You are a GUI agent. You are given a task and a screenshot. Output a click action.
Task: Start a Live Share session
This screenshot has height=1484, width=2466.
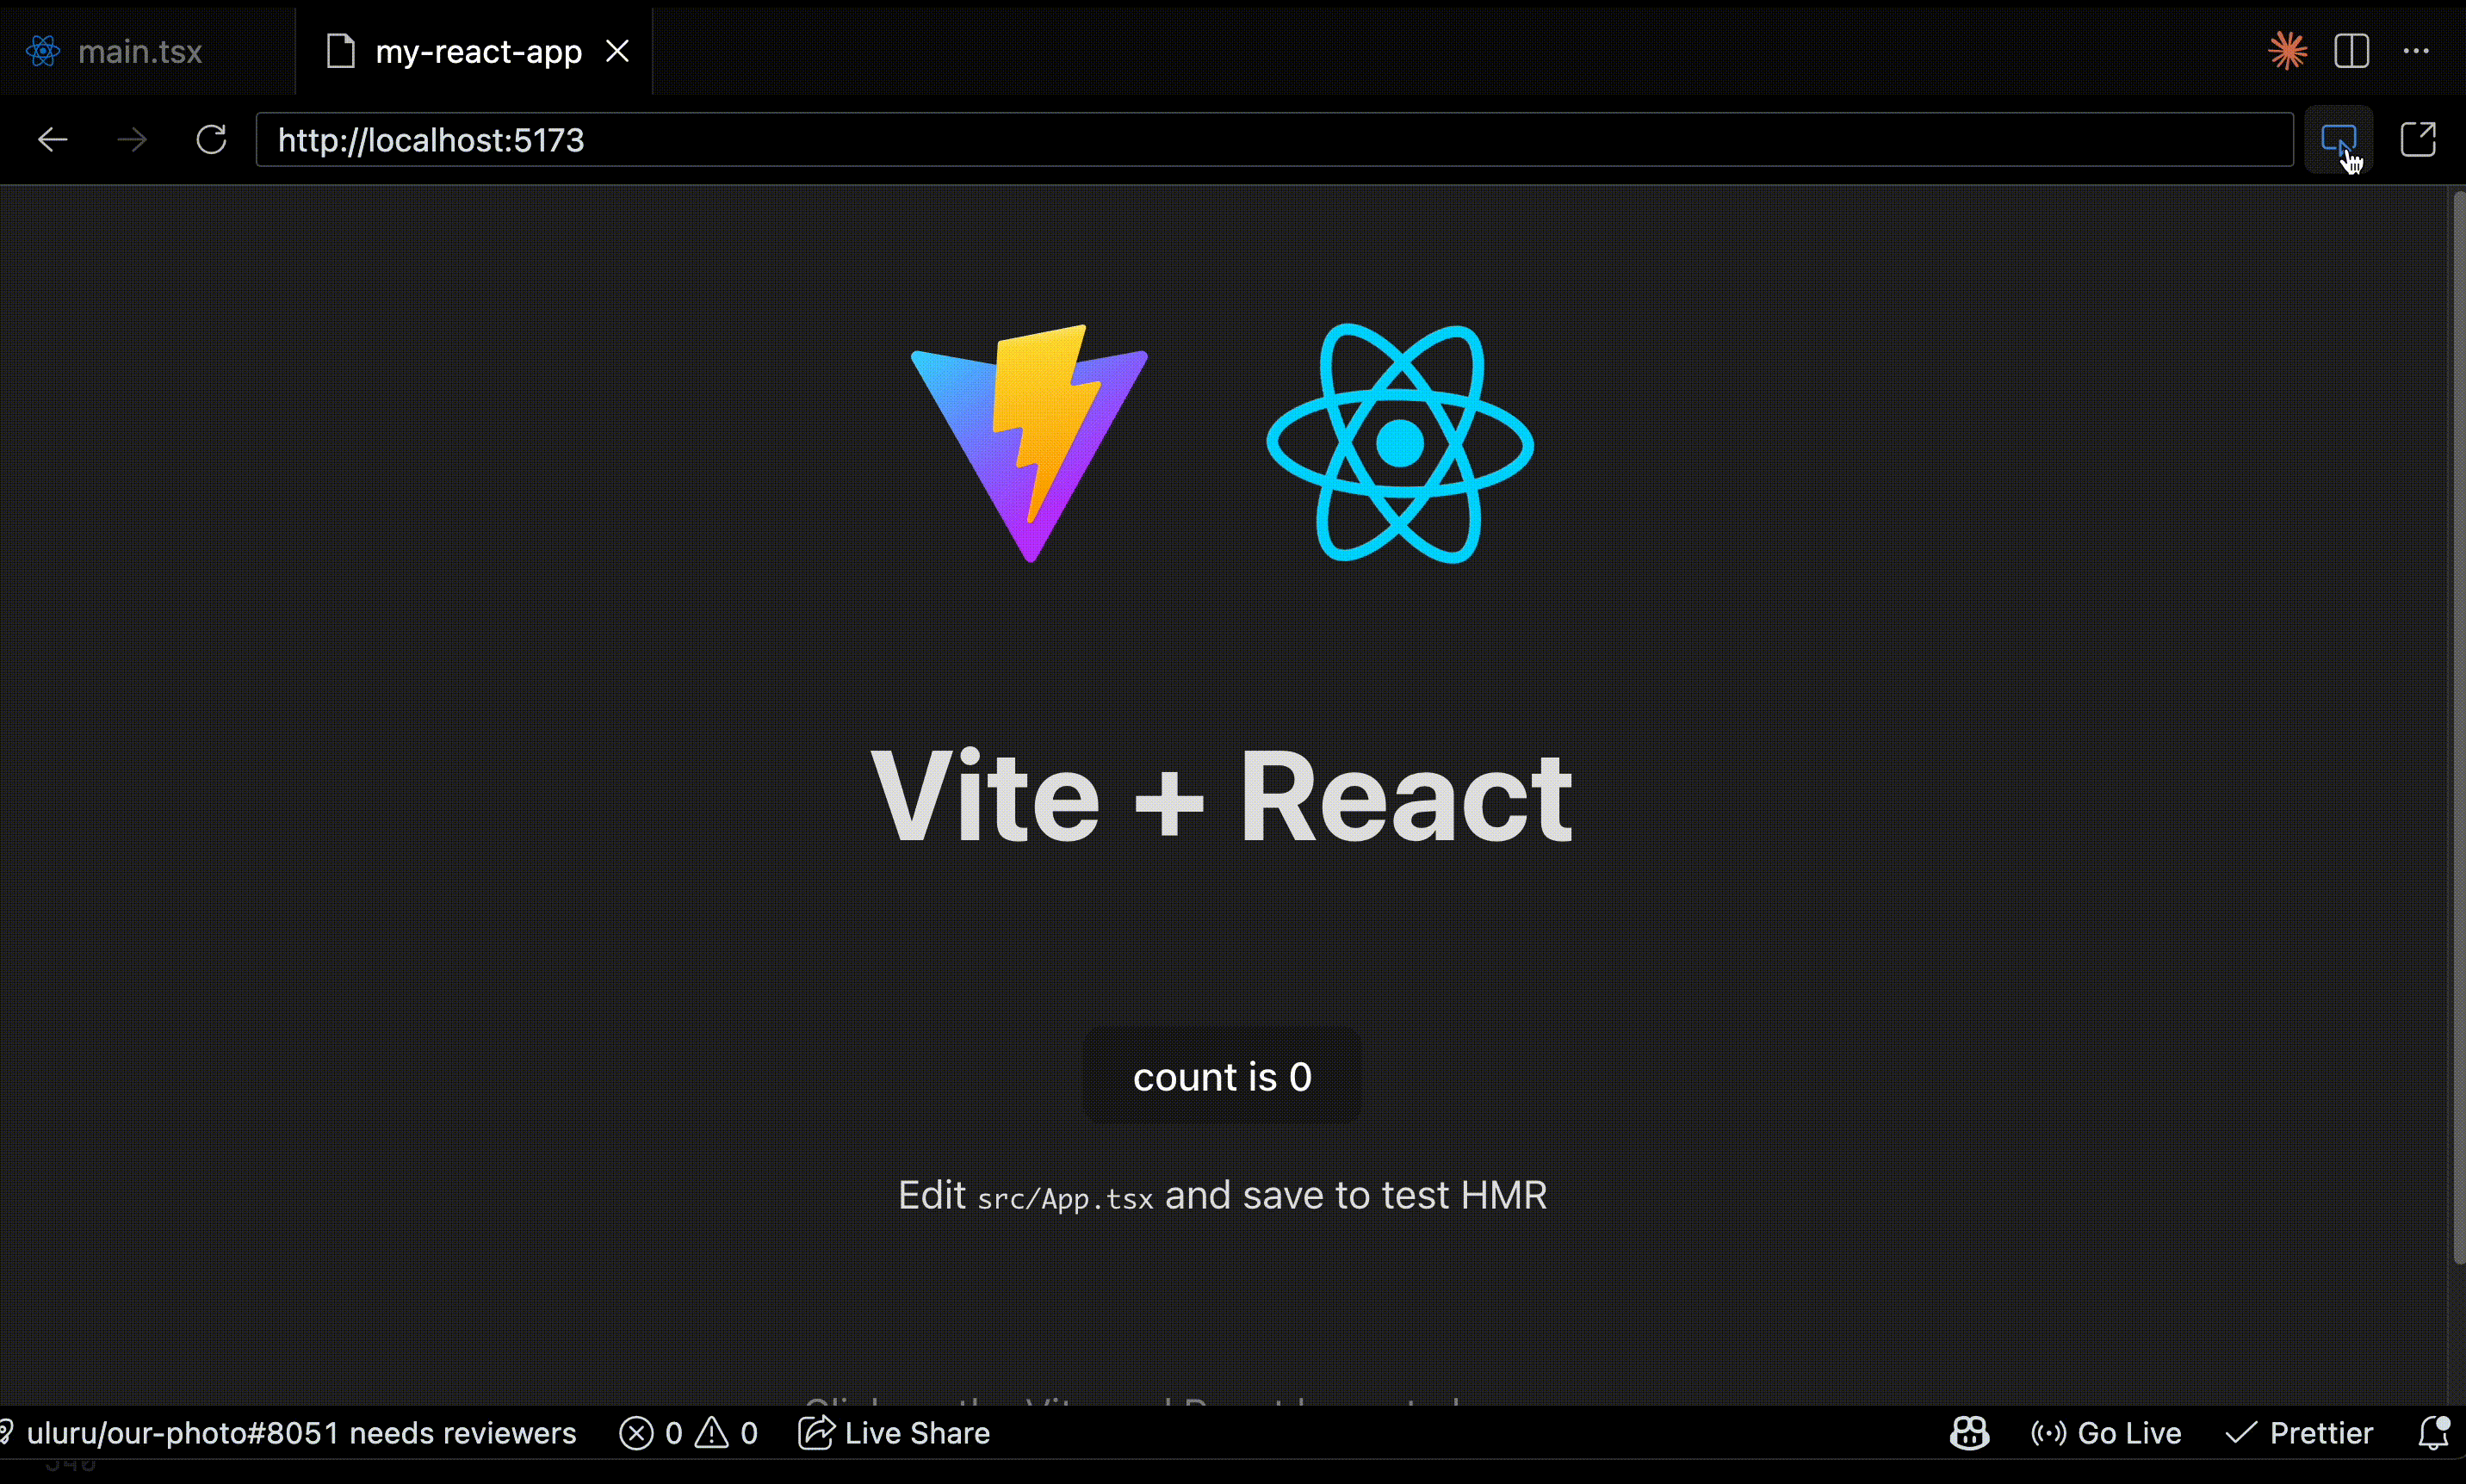[894, 1433]
